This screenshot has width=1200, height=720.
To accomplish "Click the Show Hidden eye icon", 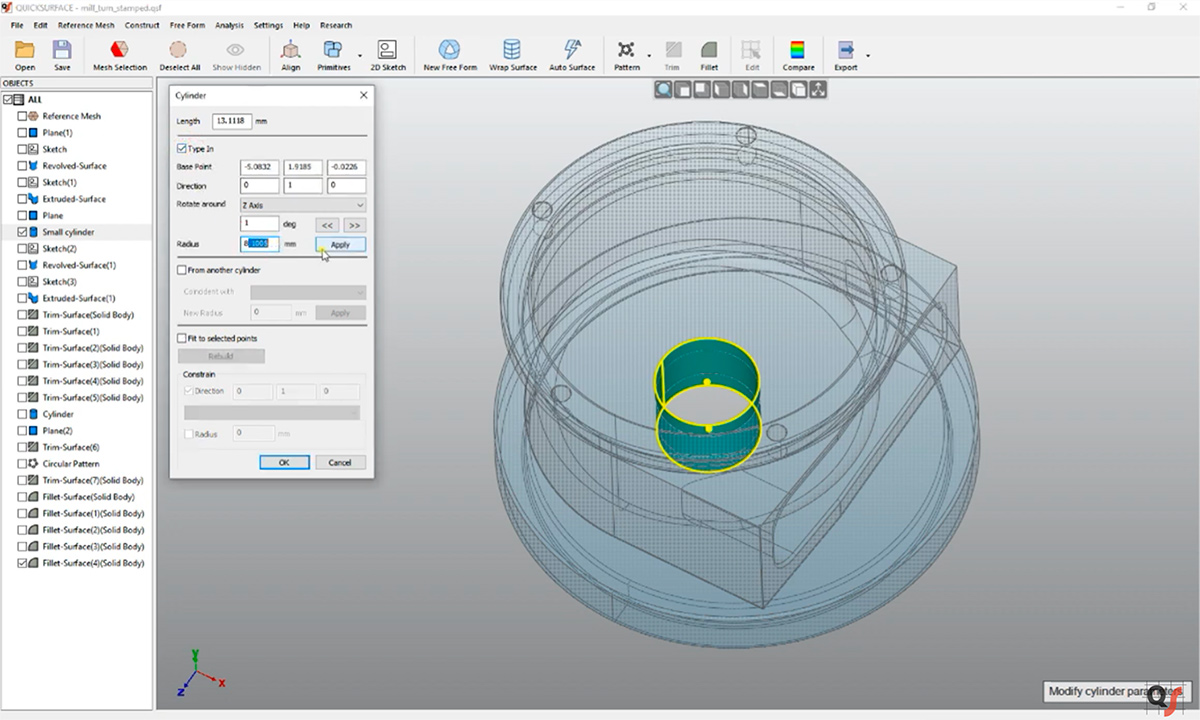I will point(236,50).
